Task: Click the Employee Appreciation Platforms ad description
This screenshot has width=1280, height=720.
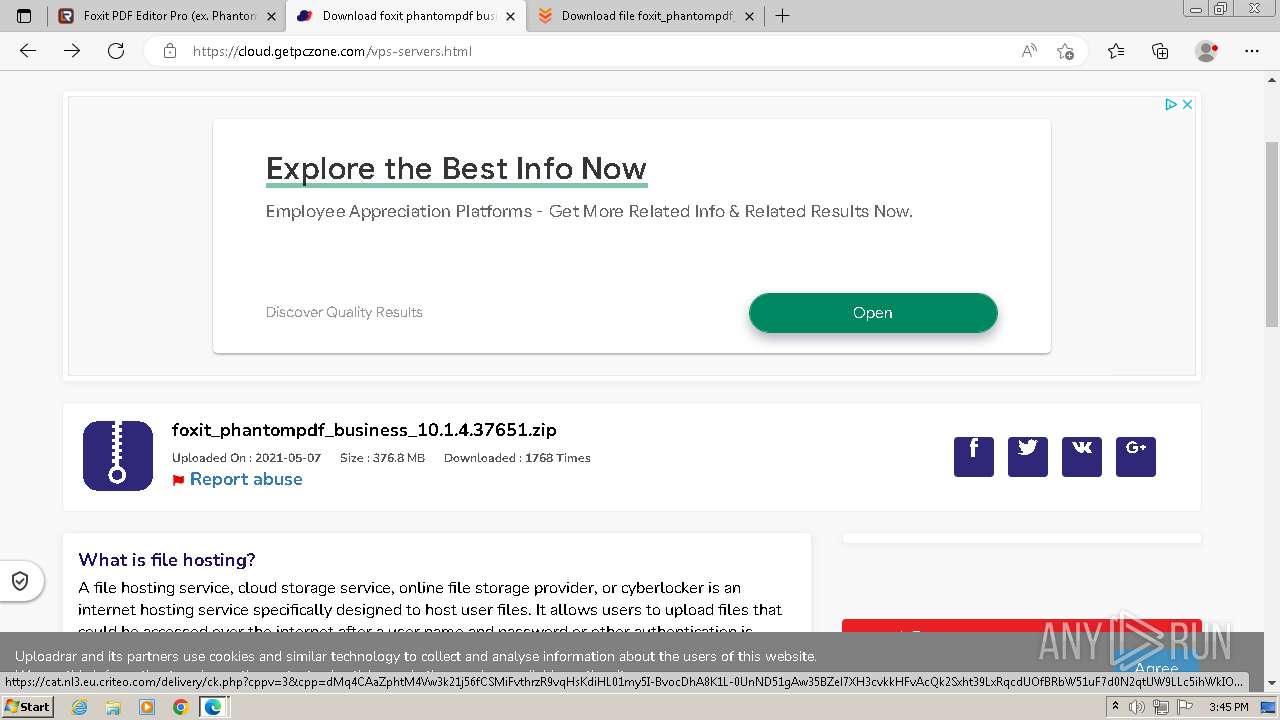Action: [589, 211]
